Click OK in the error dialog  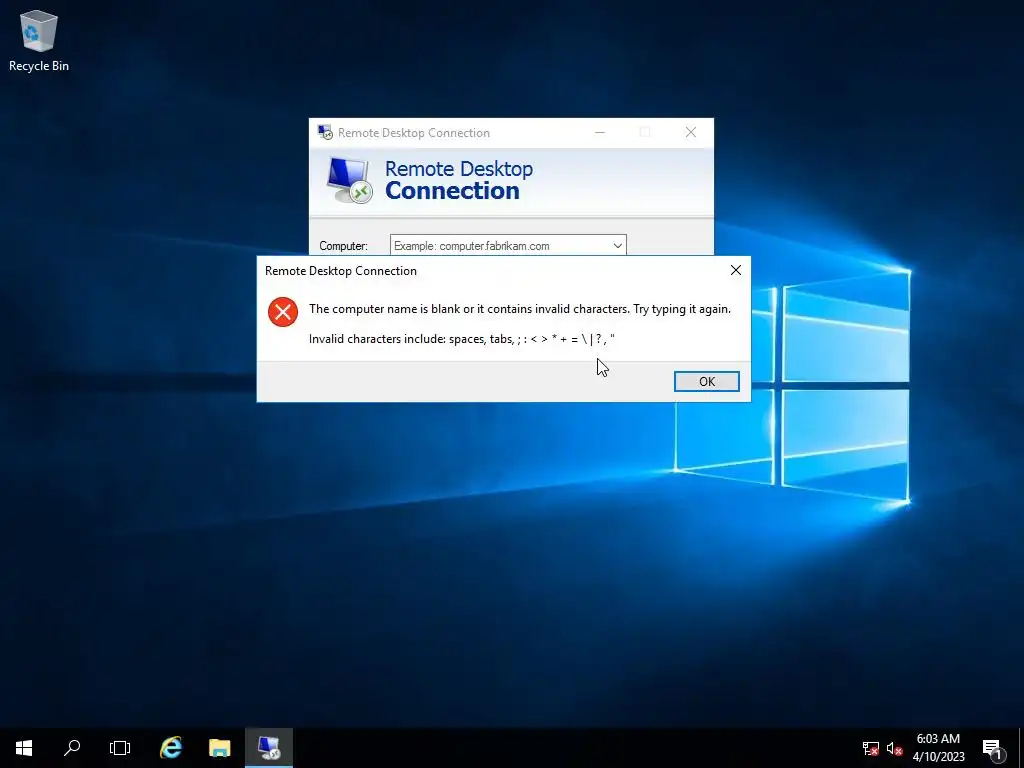pyautogui.click(x=707, y=381)
